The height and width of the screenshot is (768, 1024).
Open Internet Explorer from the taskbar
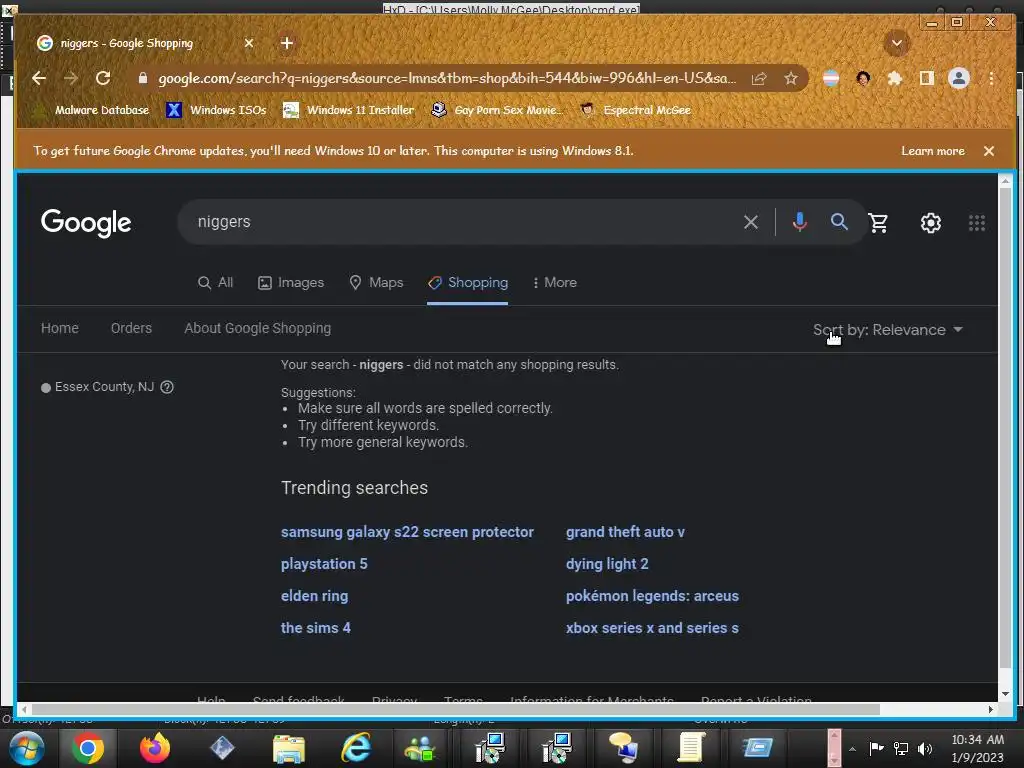(356, 748)
